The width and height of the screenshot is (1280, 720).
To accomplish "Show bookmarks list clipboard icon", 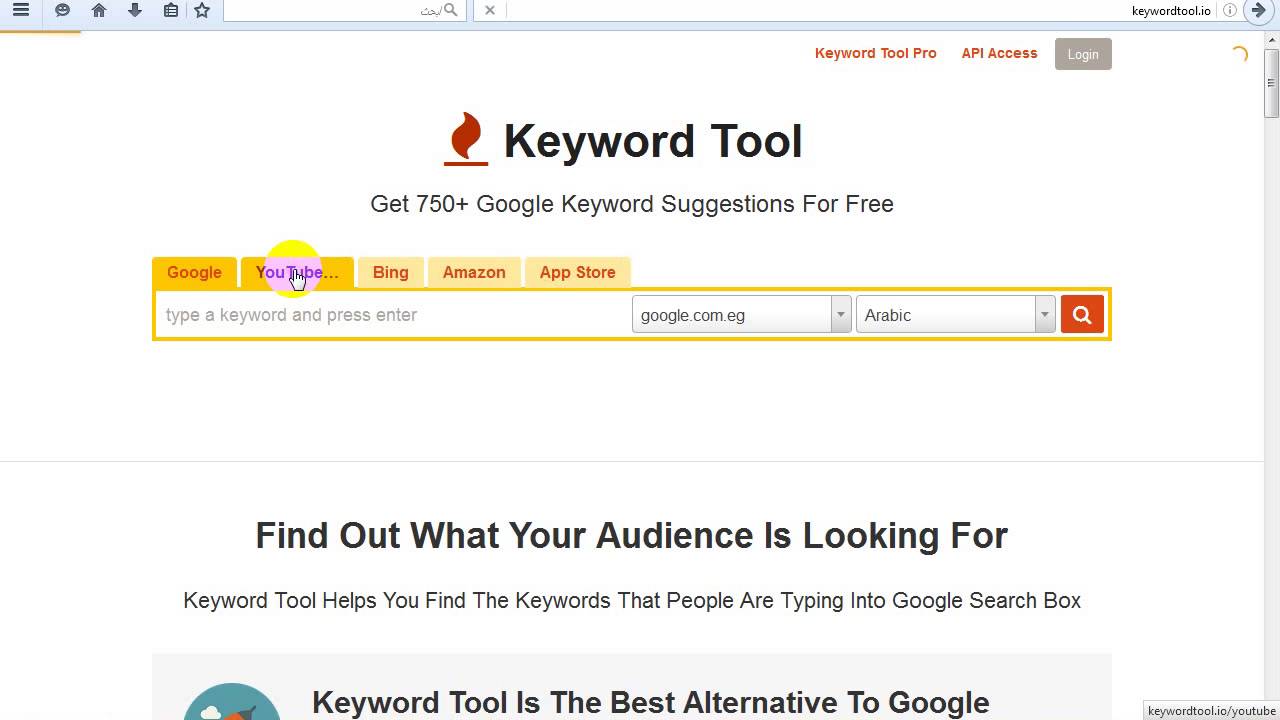I will (171, 10).
